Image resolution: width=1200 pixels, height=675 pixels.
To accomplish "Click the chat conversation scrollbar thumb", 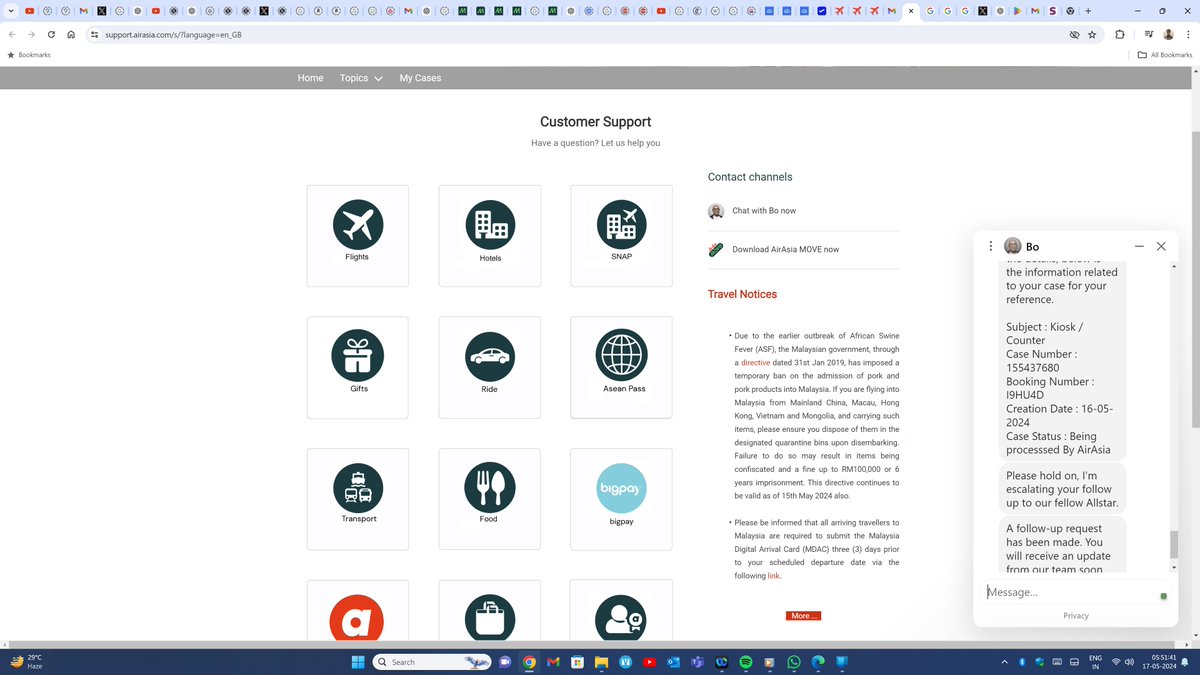I will point(1174,545).
